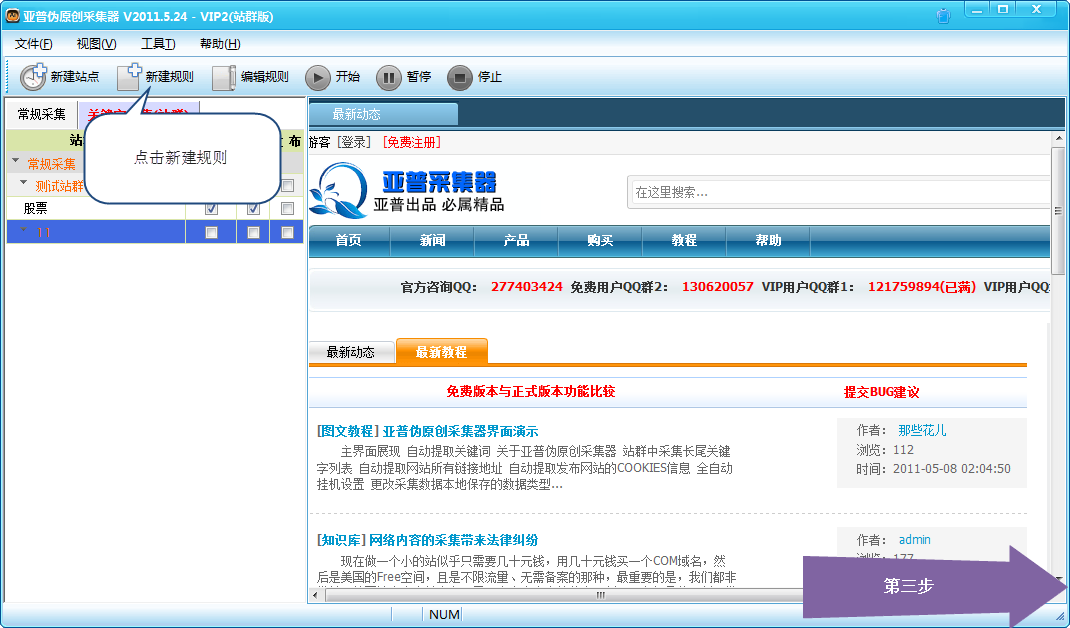Collapse the 常规采集 tree group

click(16, 162)
